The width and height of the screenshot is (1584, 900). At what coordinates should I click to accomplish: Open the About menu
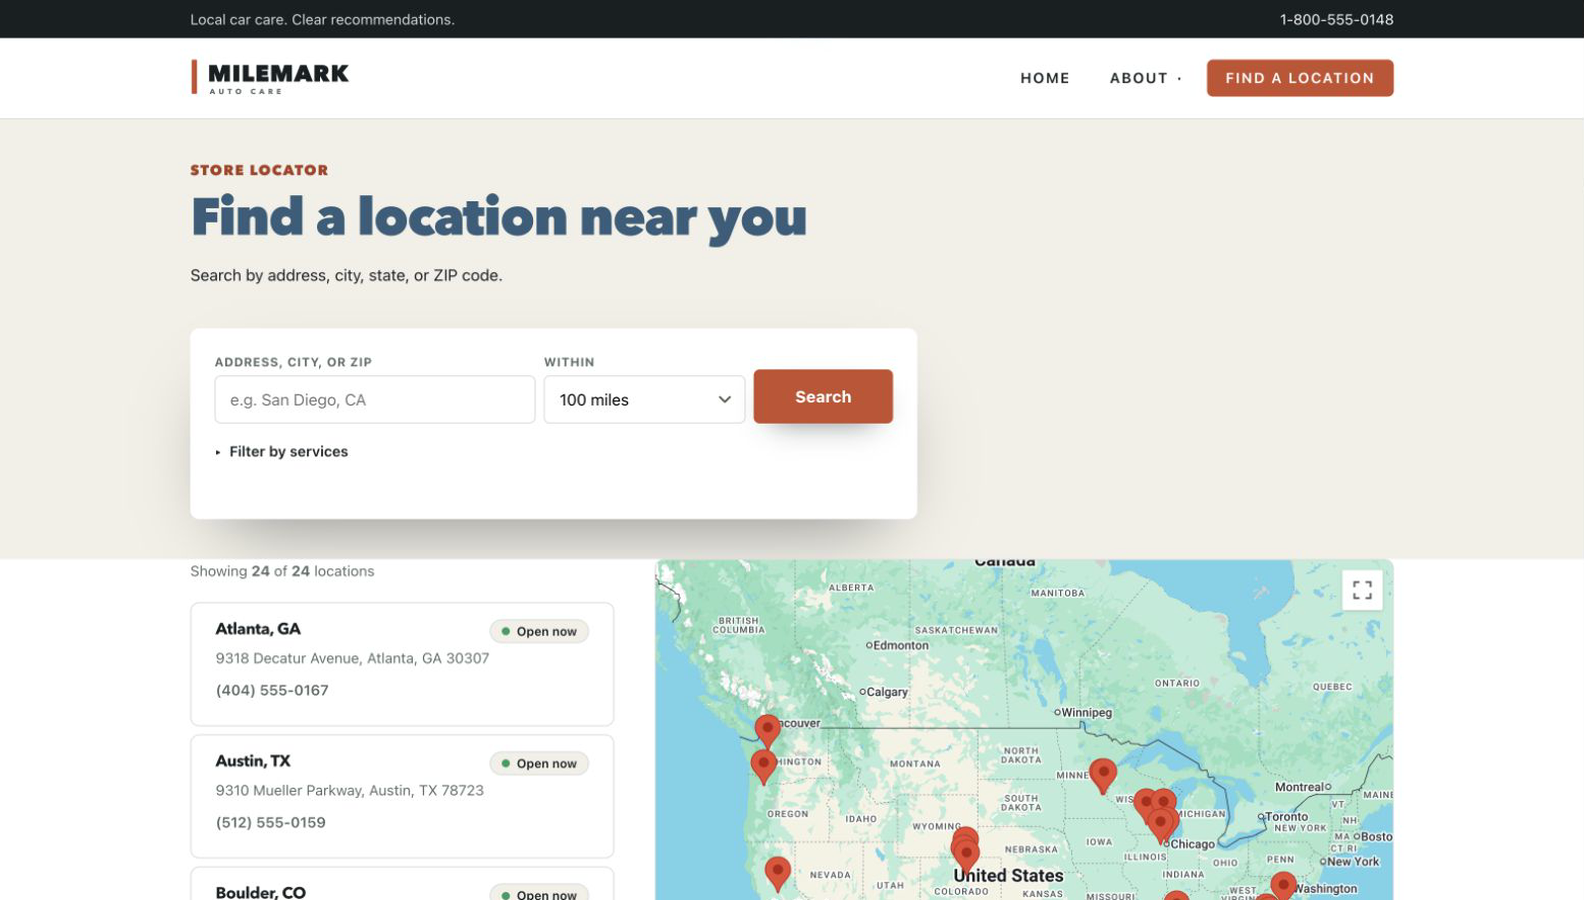tap(1145, 78)
